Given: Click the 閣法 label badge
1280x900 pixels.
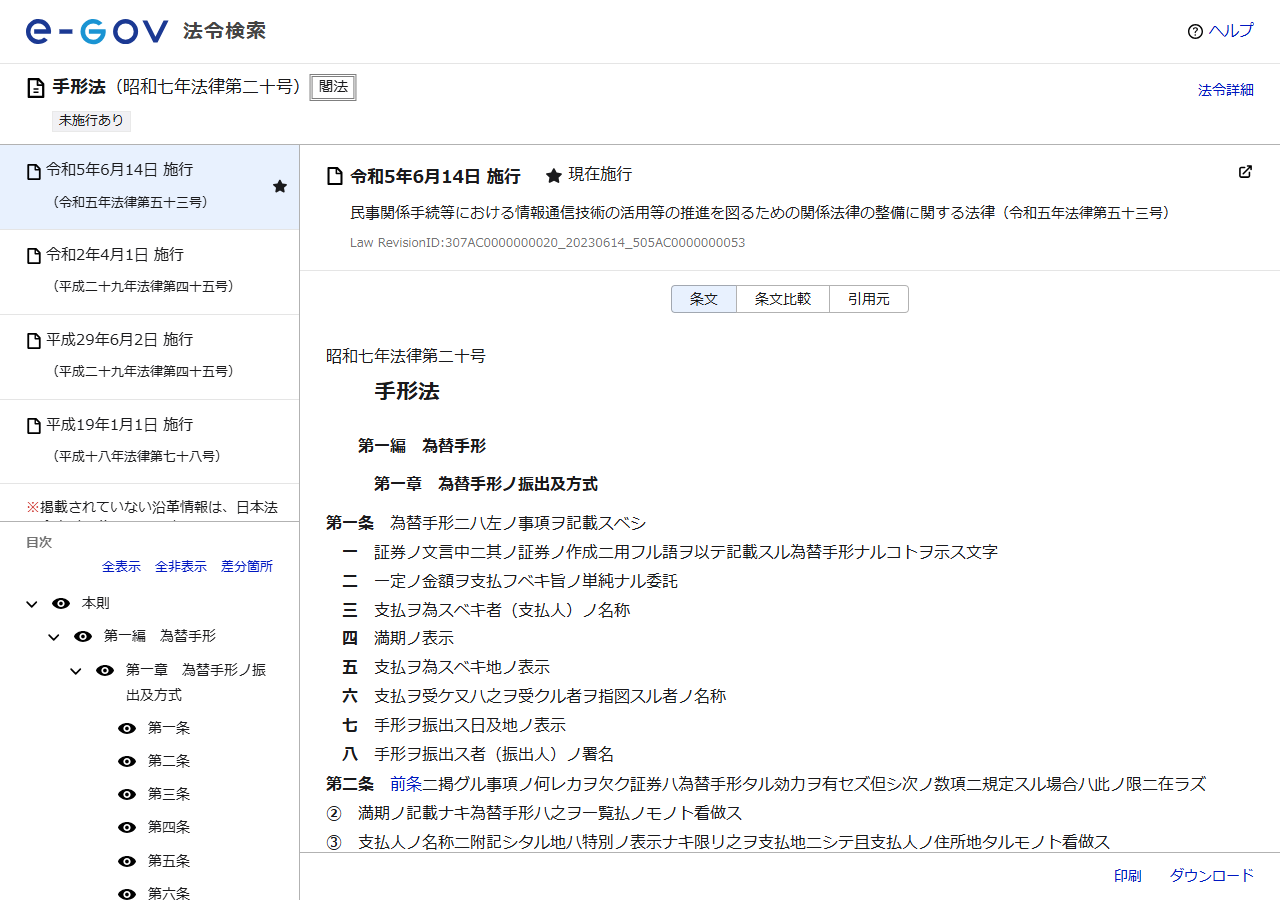Looking at the screenshot, I should pyautogui.click(x=333, y=87).
